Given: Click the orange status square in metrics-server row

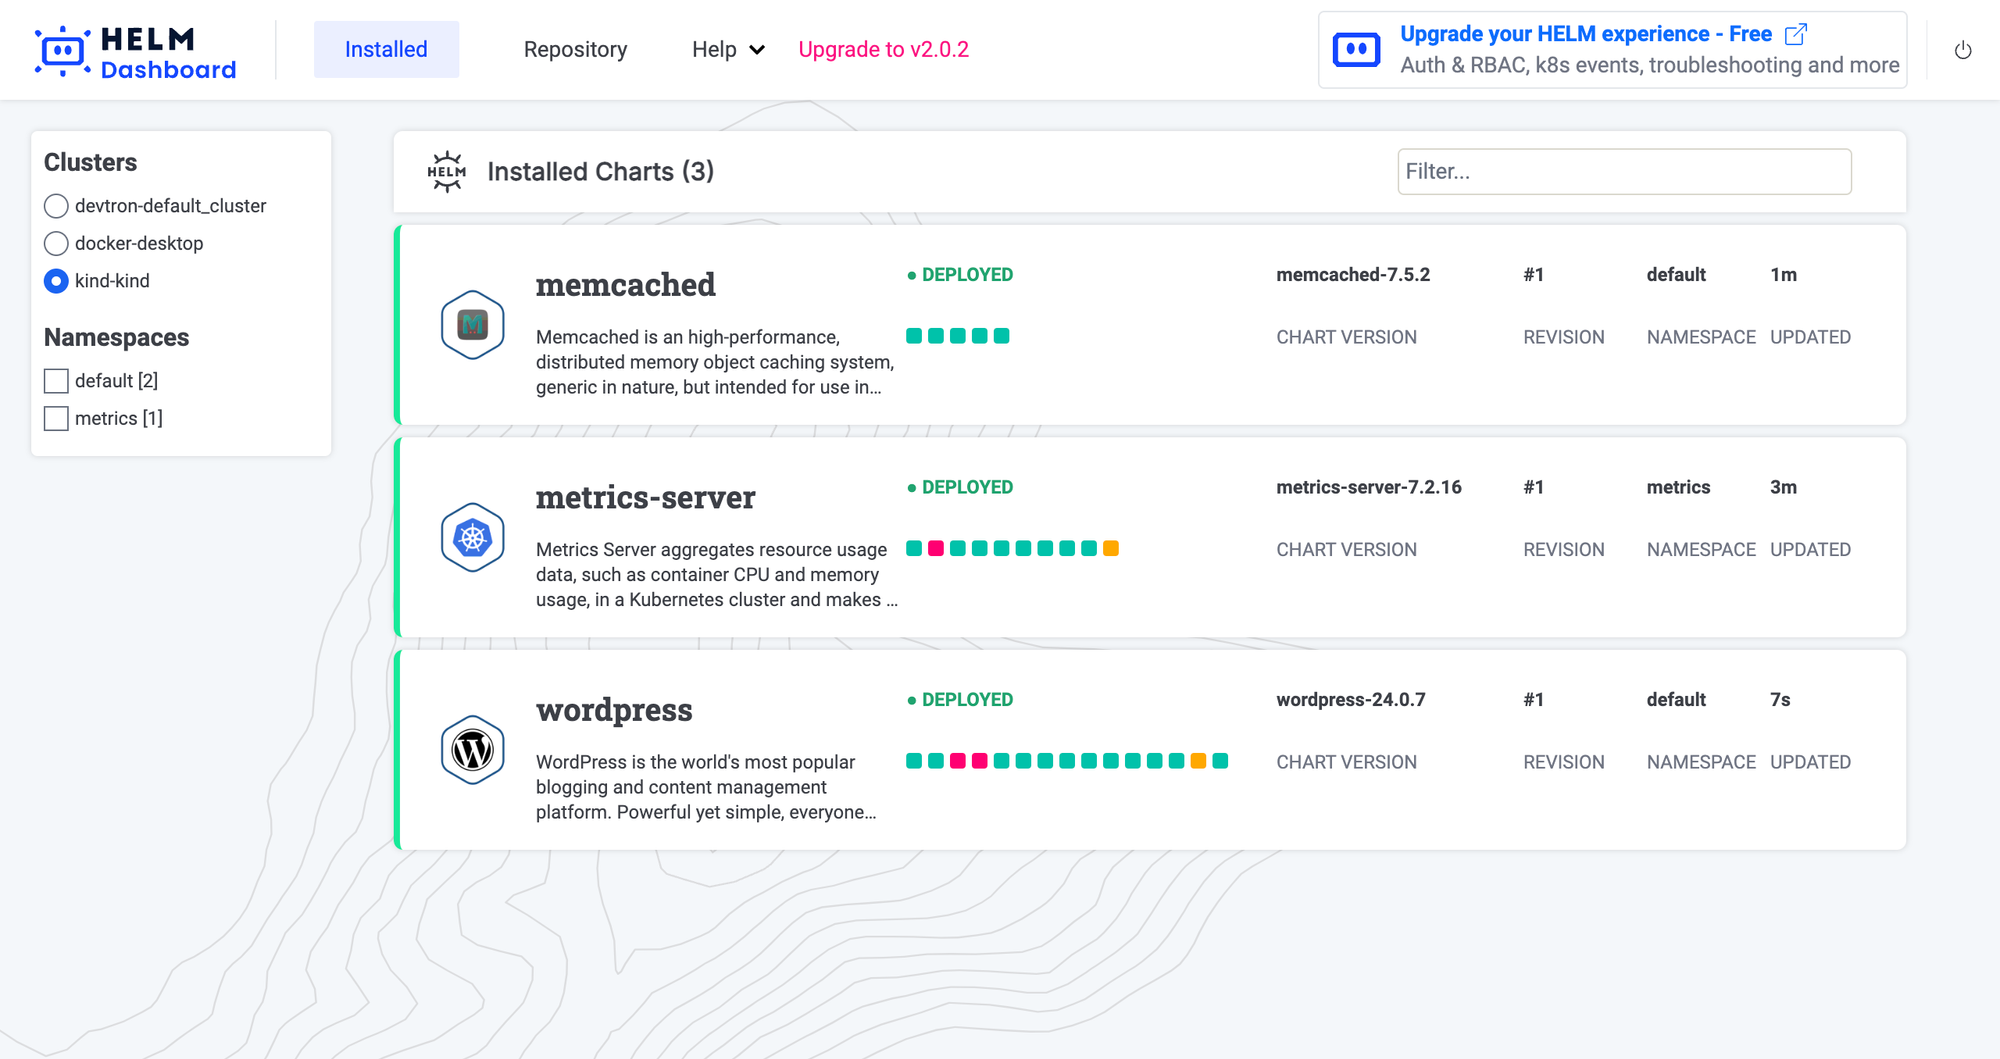Looking at the screenshot, I should [1111, 548].
